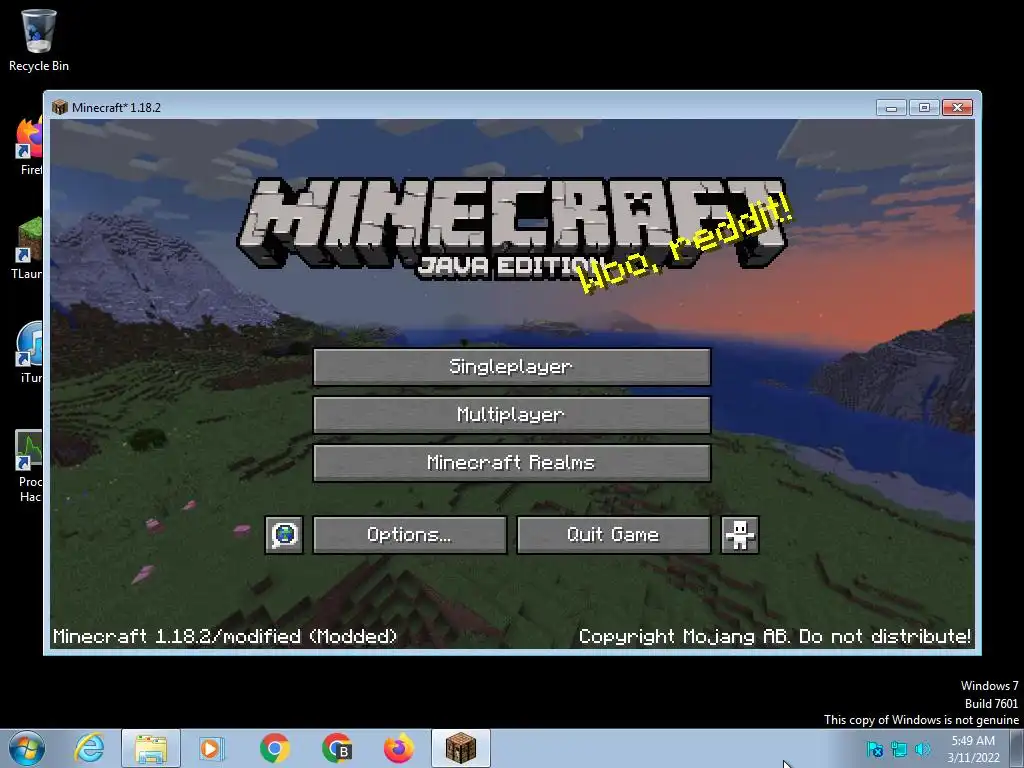The width and height of the screenshot is (1024, 768).
Task: Select the TLauncher desktop shortcut
Action: [x=27, y=249]
